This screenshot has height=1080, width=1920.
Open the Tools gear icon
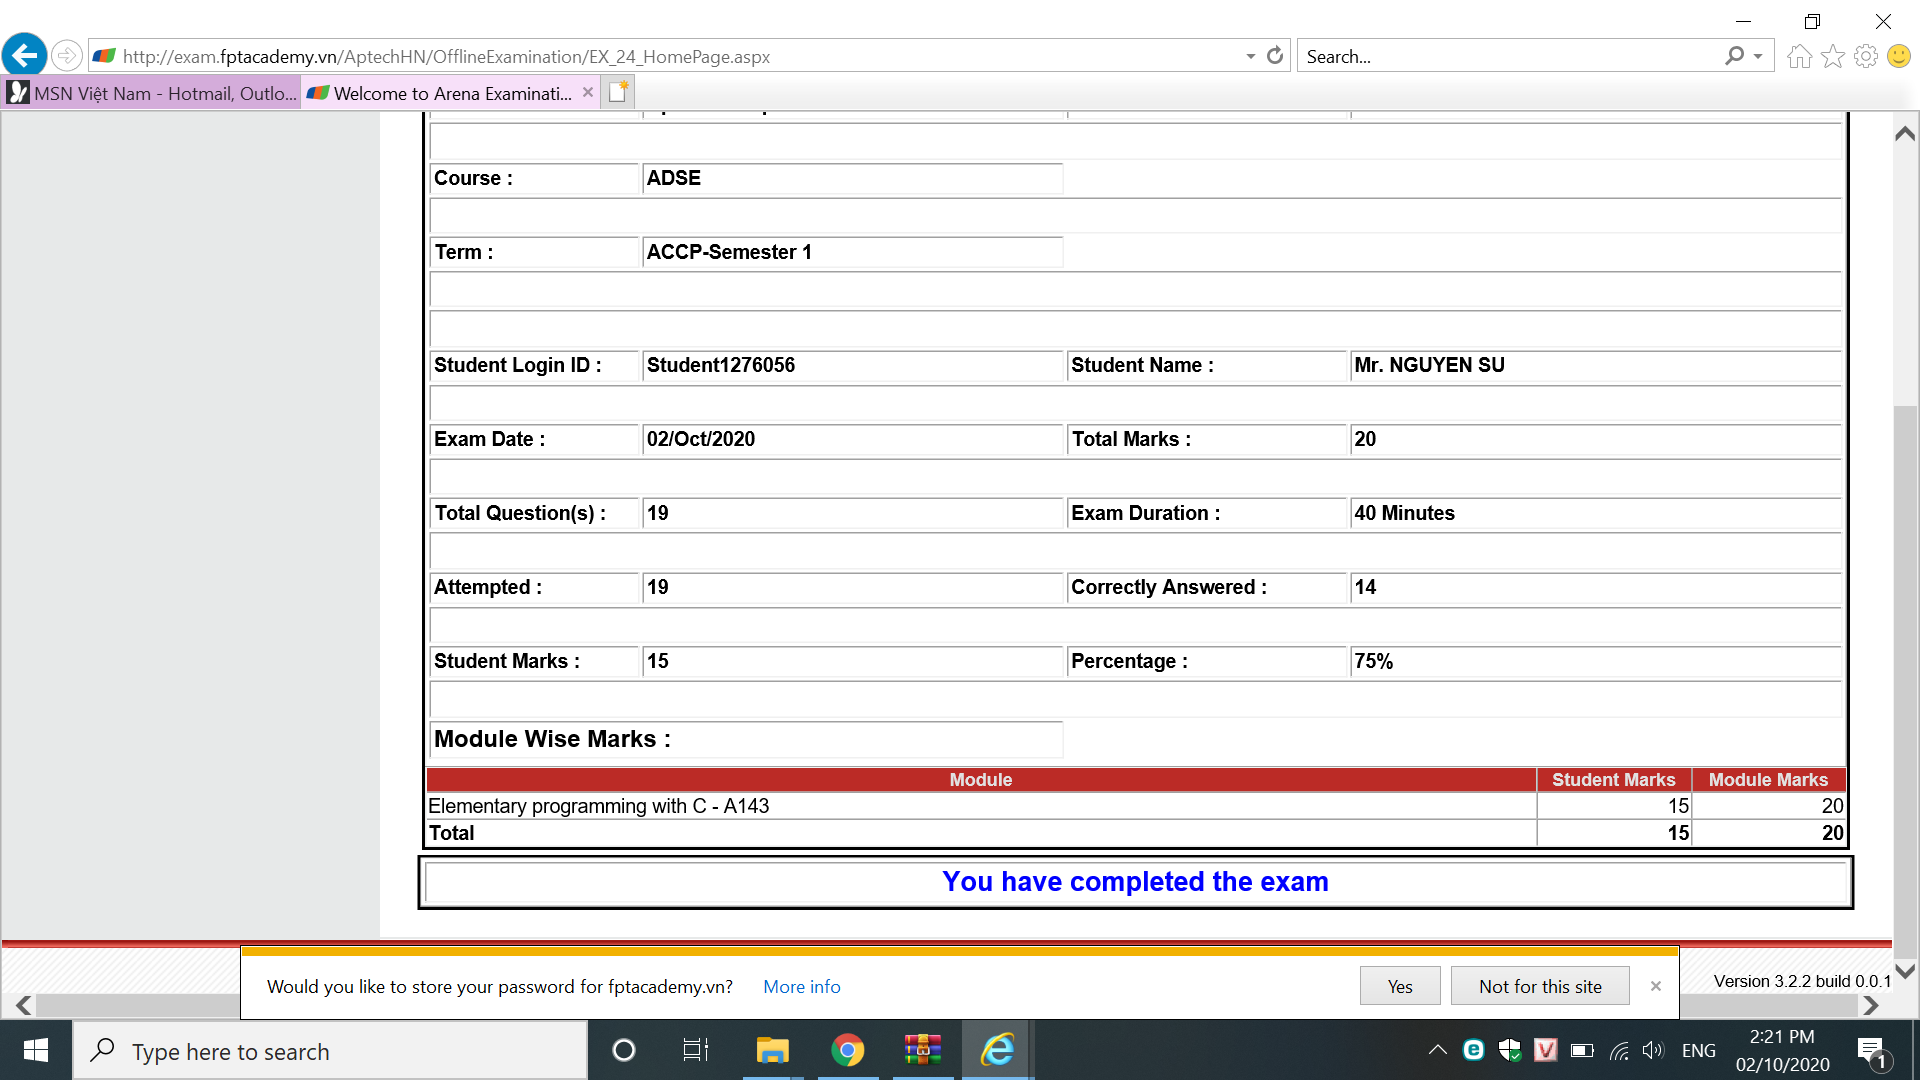(x=1865, y=57)
